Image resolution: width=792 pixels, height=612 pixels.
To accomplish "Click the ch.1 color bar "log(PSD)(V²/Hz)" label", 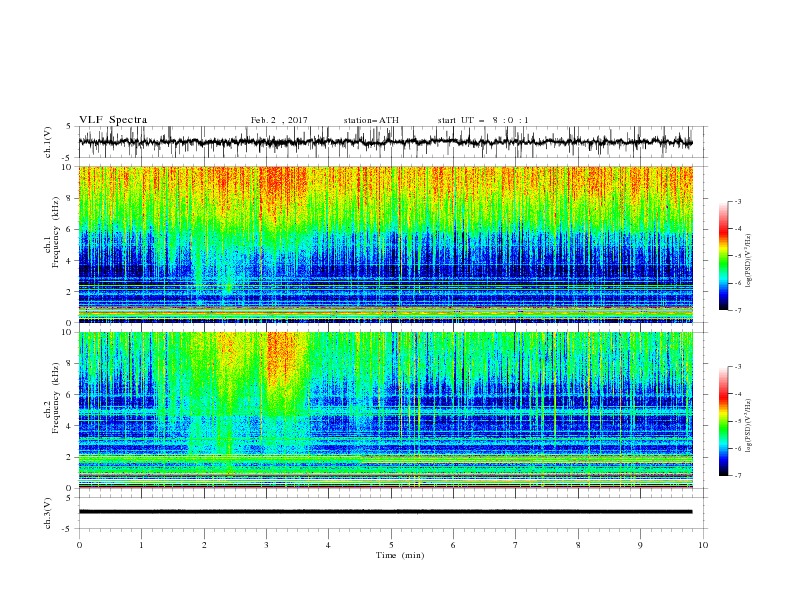I will click(748, 261).
